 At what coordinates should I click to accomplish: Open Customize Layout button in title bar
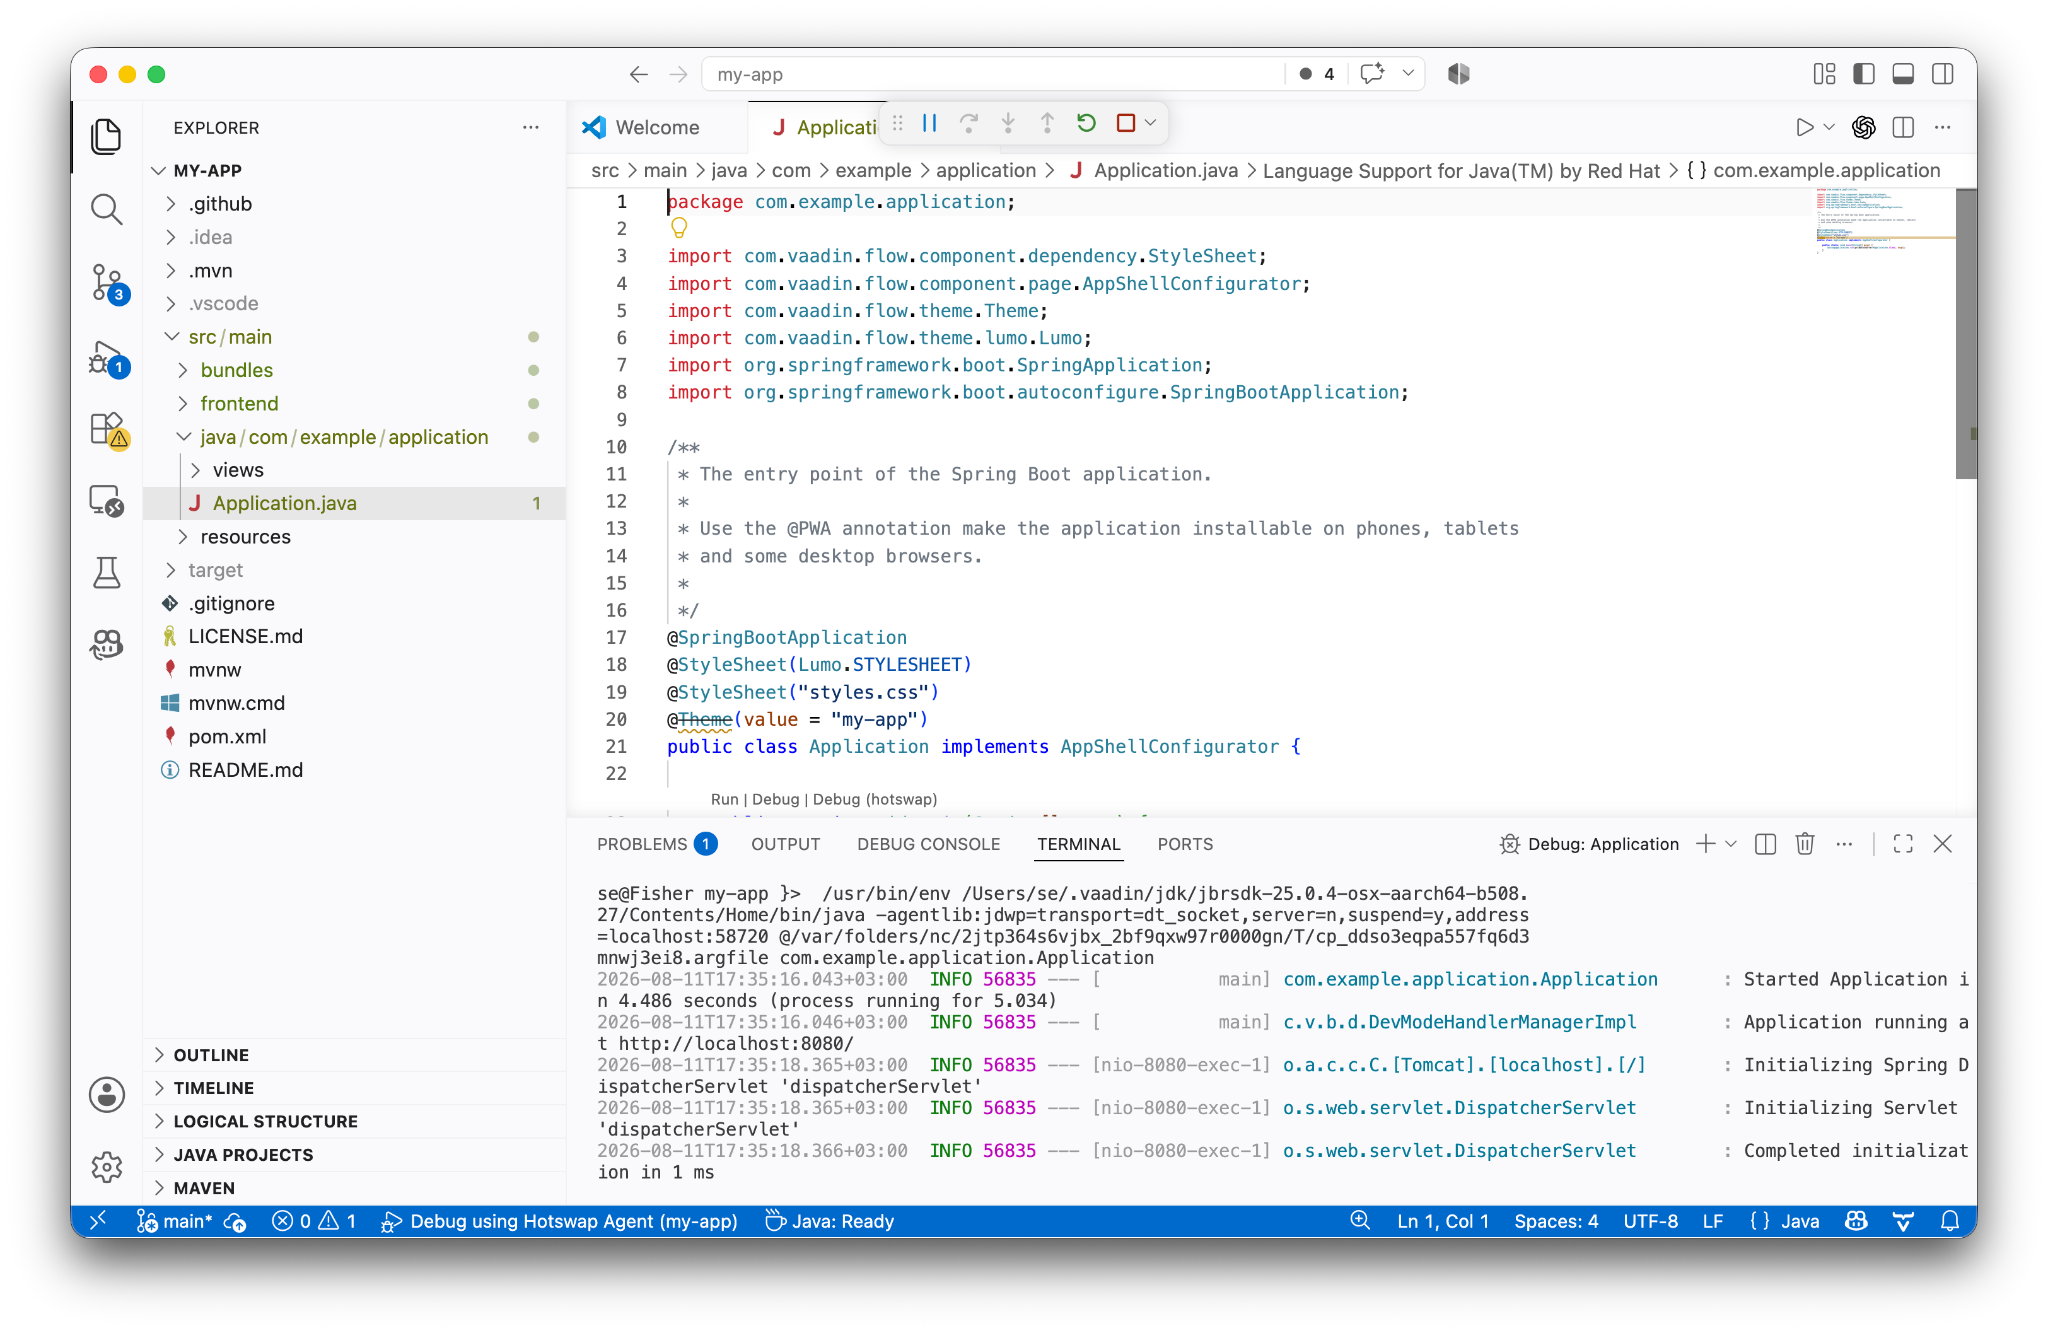[1824, 74]
